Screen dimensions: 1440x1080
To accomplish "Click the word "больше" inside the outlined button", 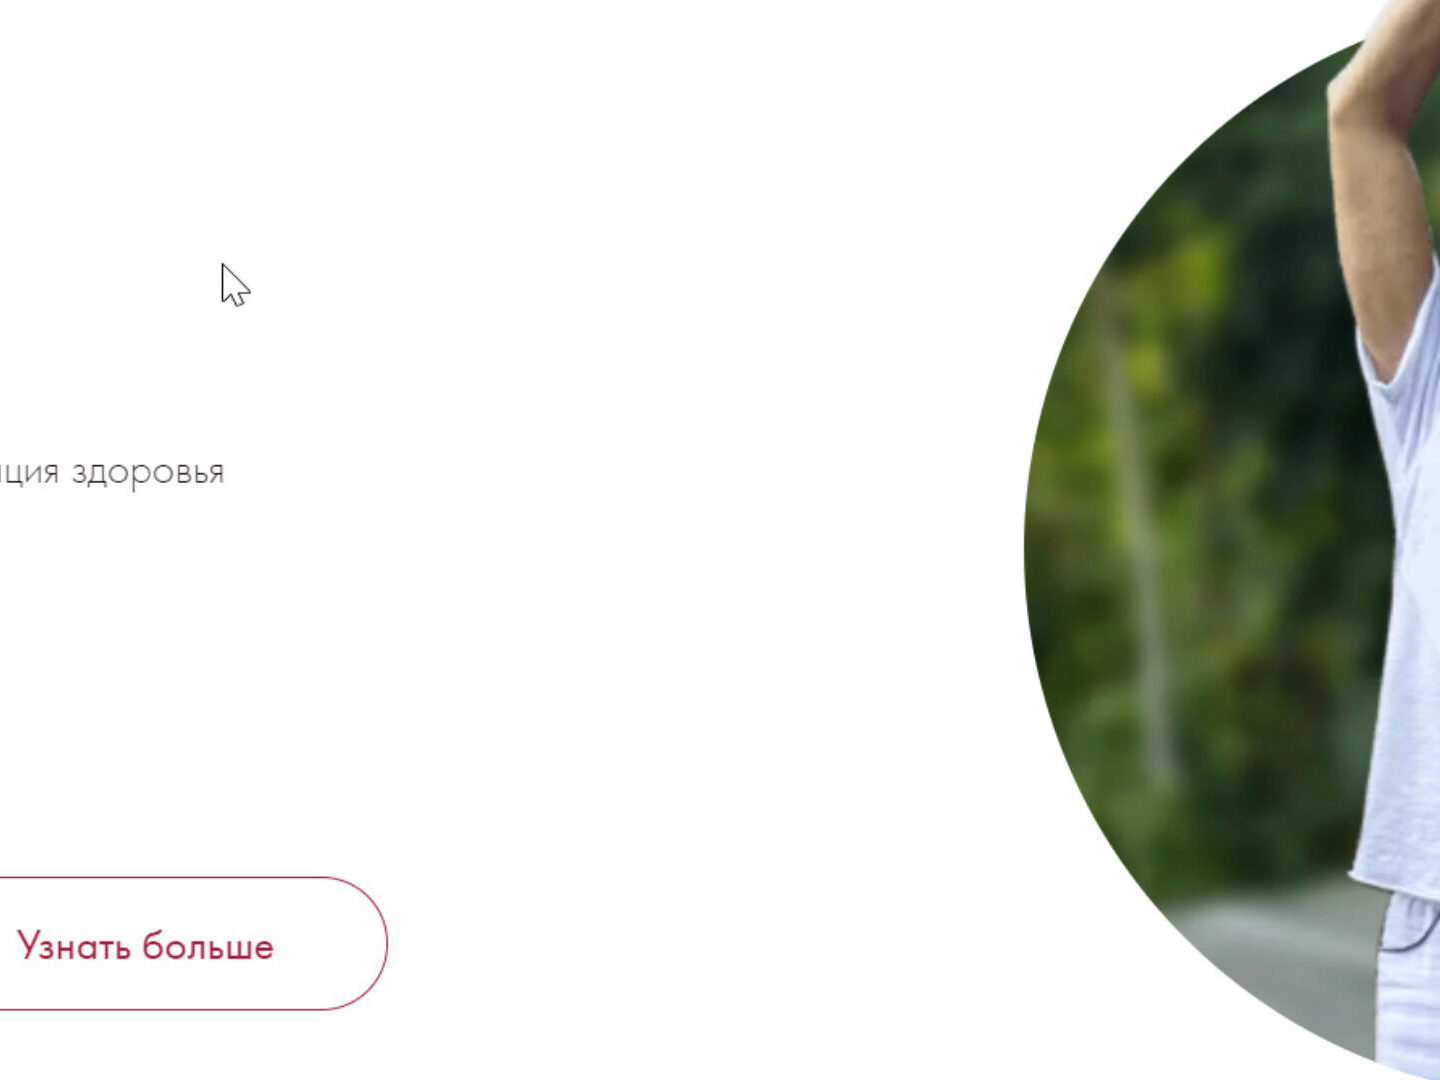I will [x=208, y=945].
